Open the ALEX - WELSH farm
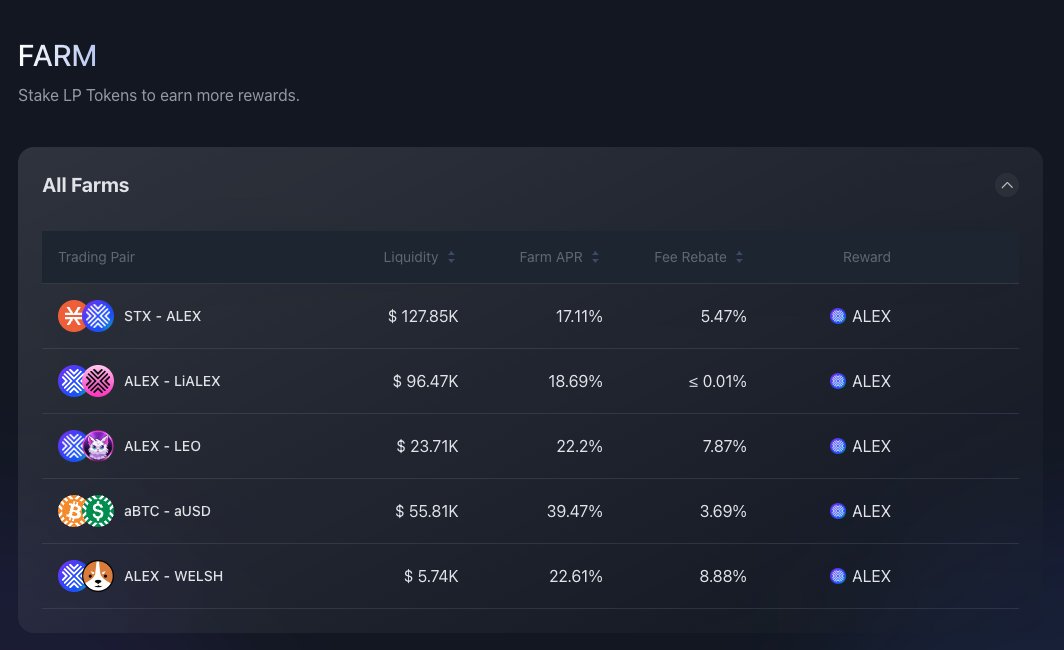The width and height of the screenshot is (1064, 650). pyautogui.click(x=173, y=576)
